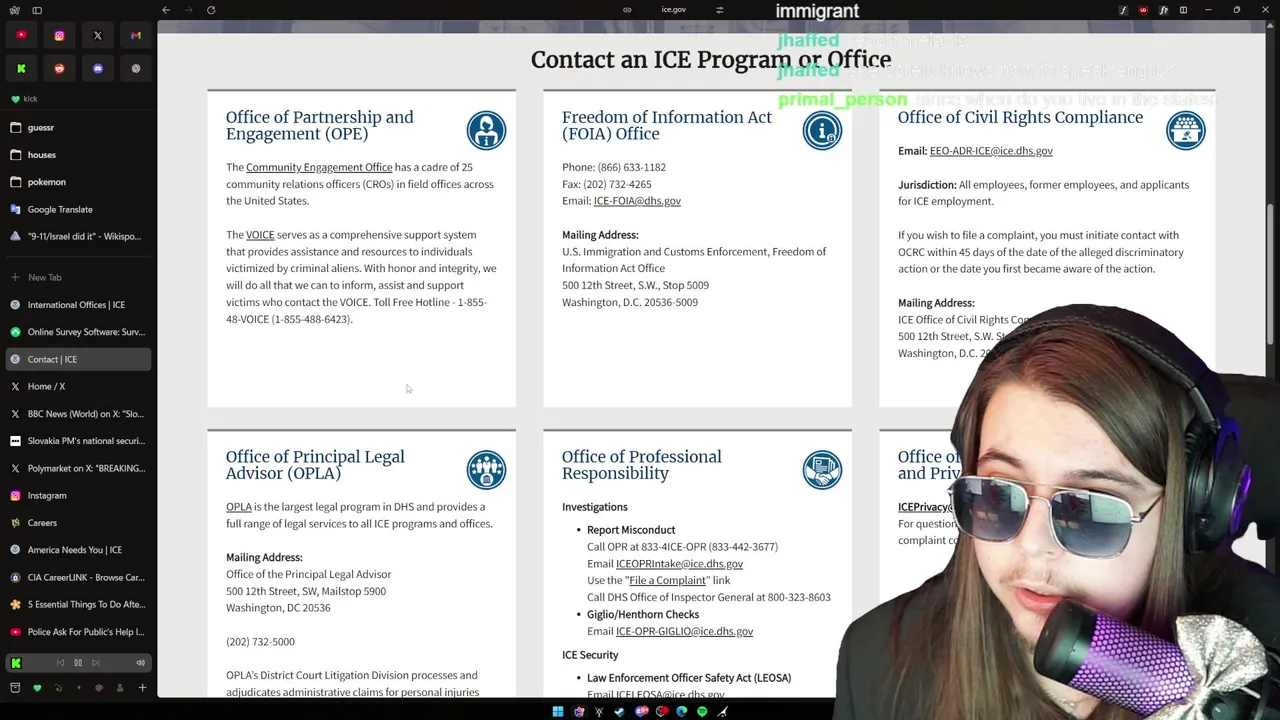
Task: Open a New Tab
Action: [78, 277]
